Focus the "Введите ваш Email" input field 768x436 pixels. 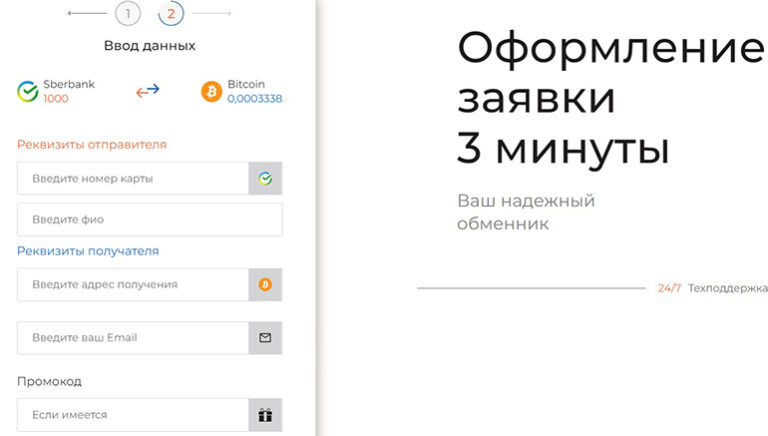coord(133,338)
